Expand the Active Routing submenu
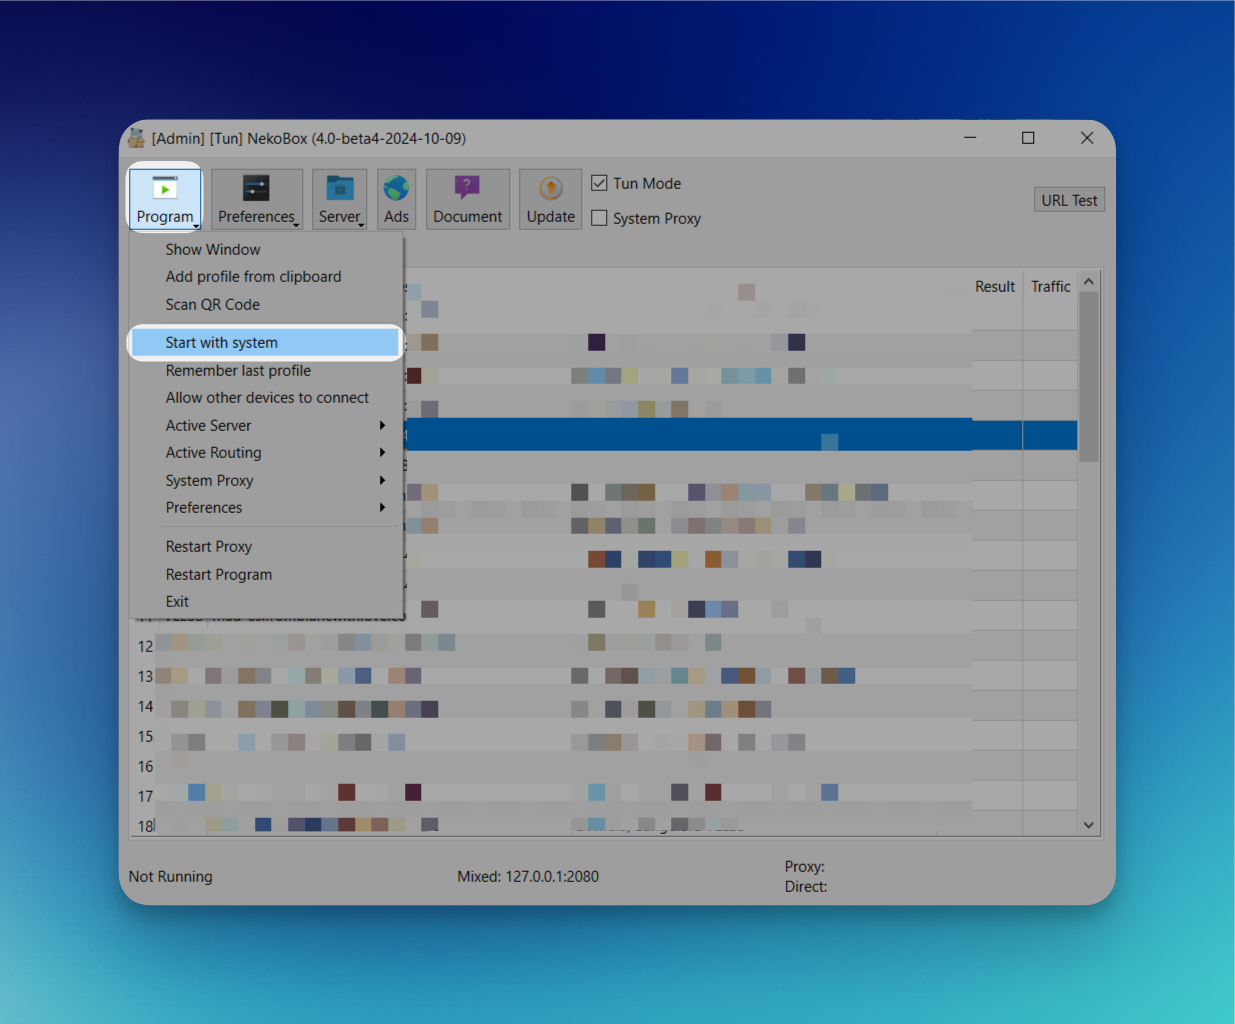1235x1024 pixels. click(266, 453)
